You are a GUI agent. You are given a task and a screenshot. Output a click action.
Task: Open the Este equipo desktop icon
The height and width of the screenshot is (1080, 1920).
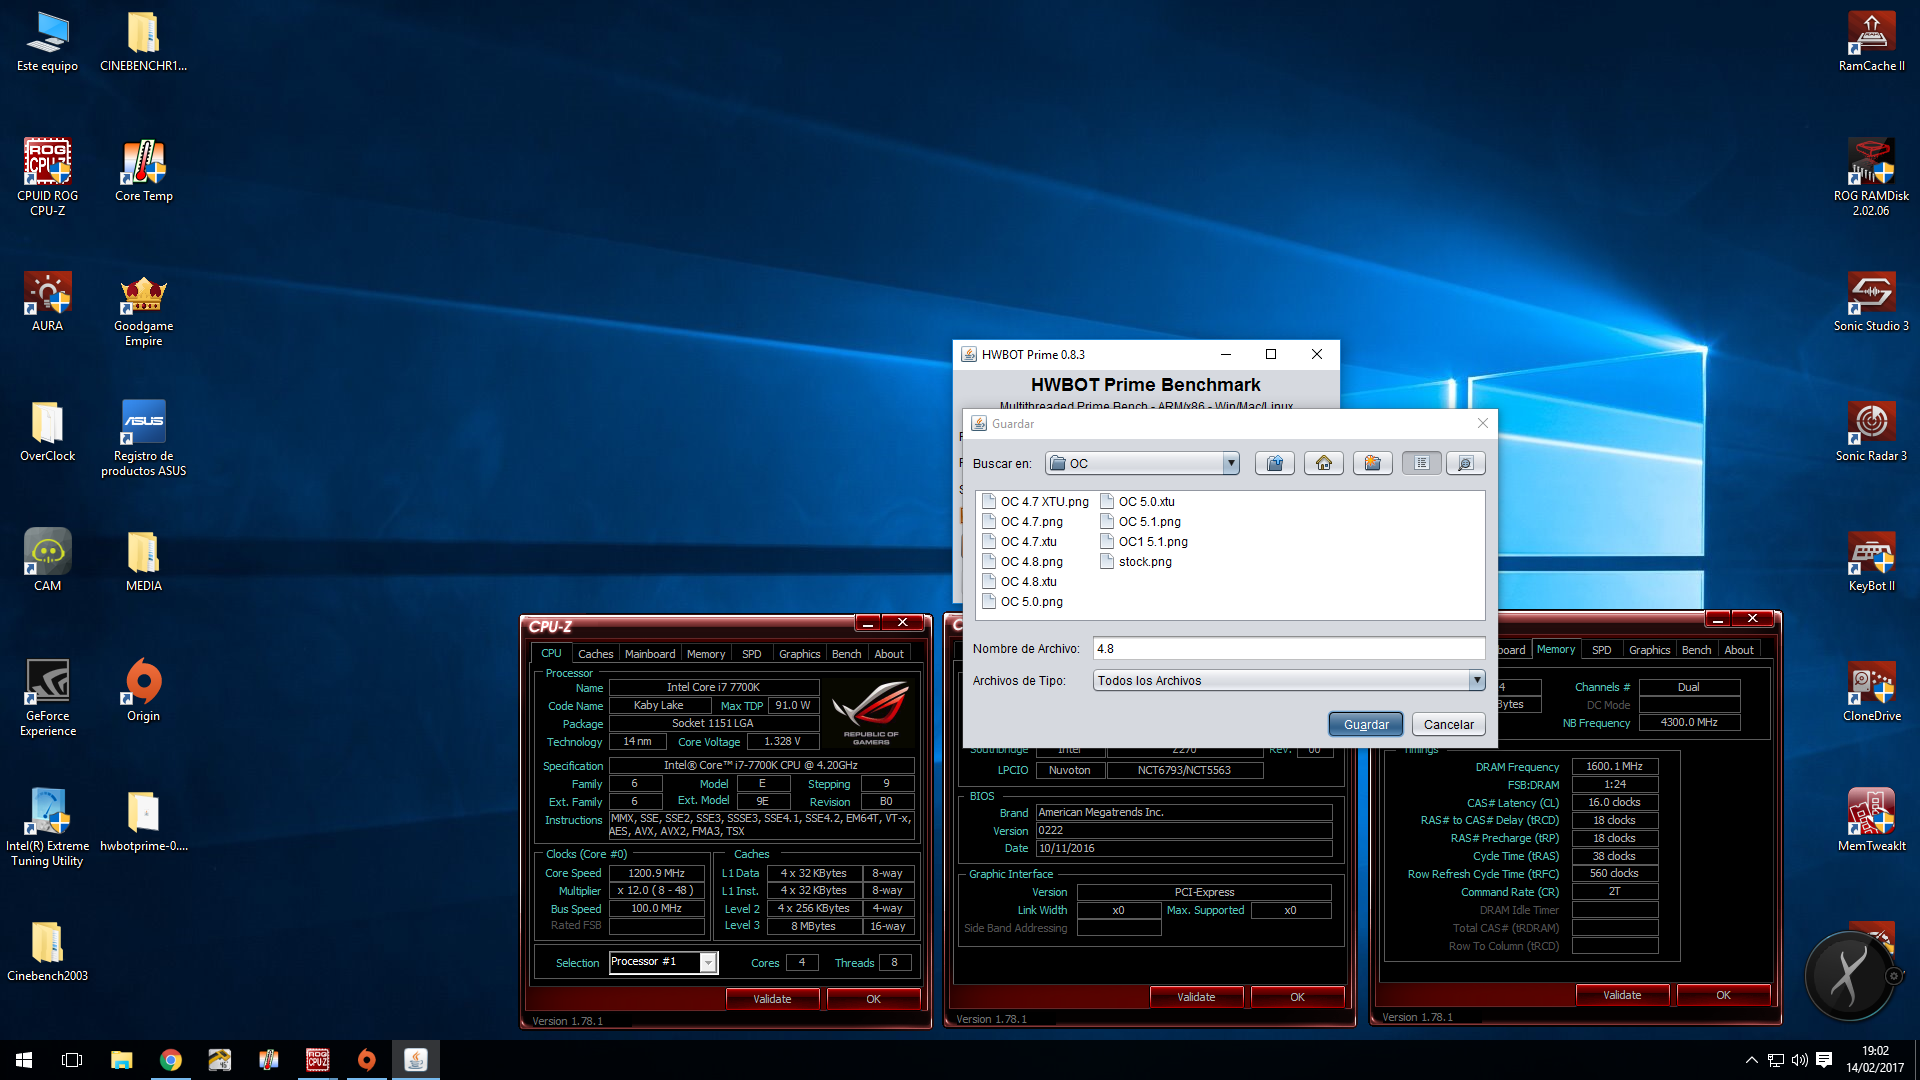47,42
